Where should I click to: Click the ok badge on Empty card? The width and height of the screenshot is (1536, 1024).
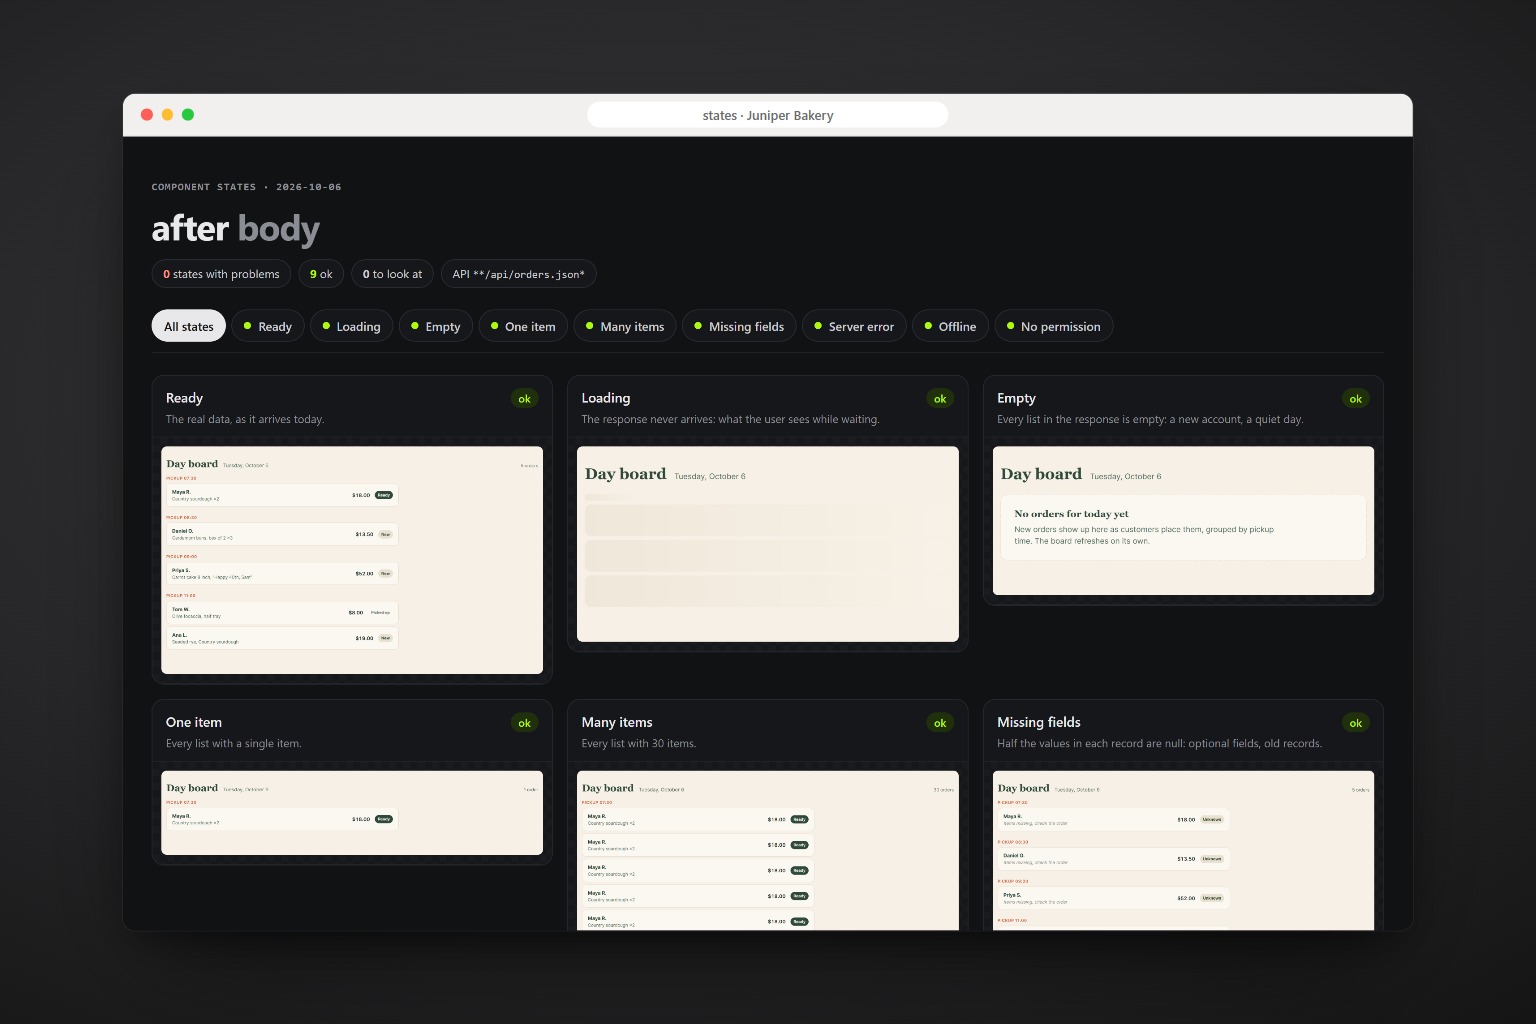pyautogui.click(x=1356, y=399)
